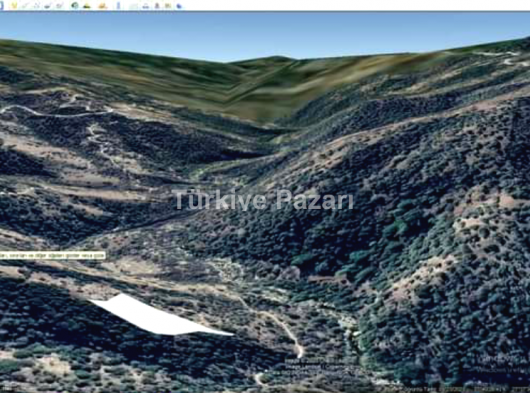Open the blue Ruler measurement tool

click(x=118, y=5)
